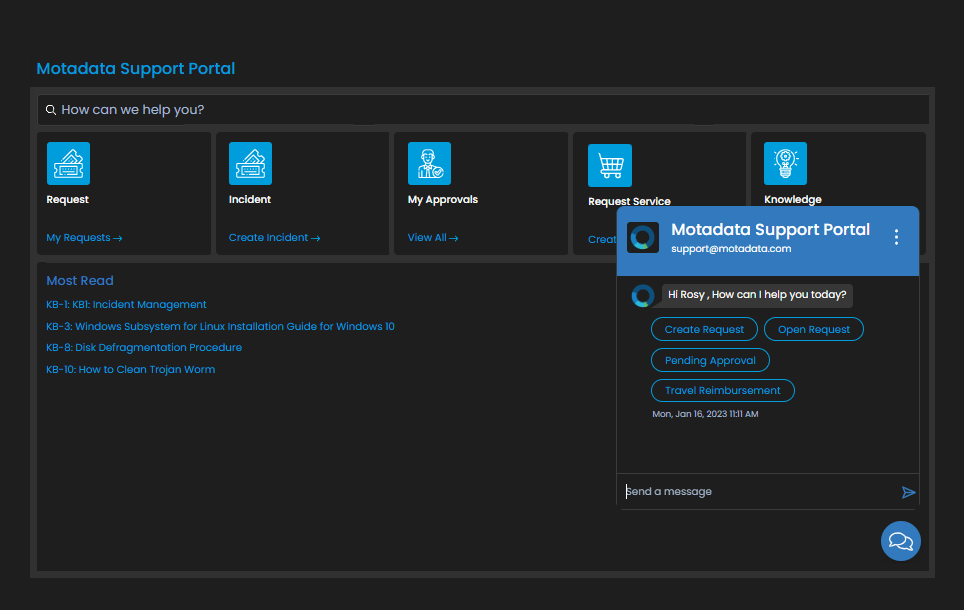Click the Request Service shopping cart icon

click(610, 165)
